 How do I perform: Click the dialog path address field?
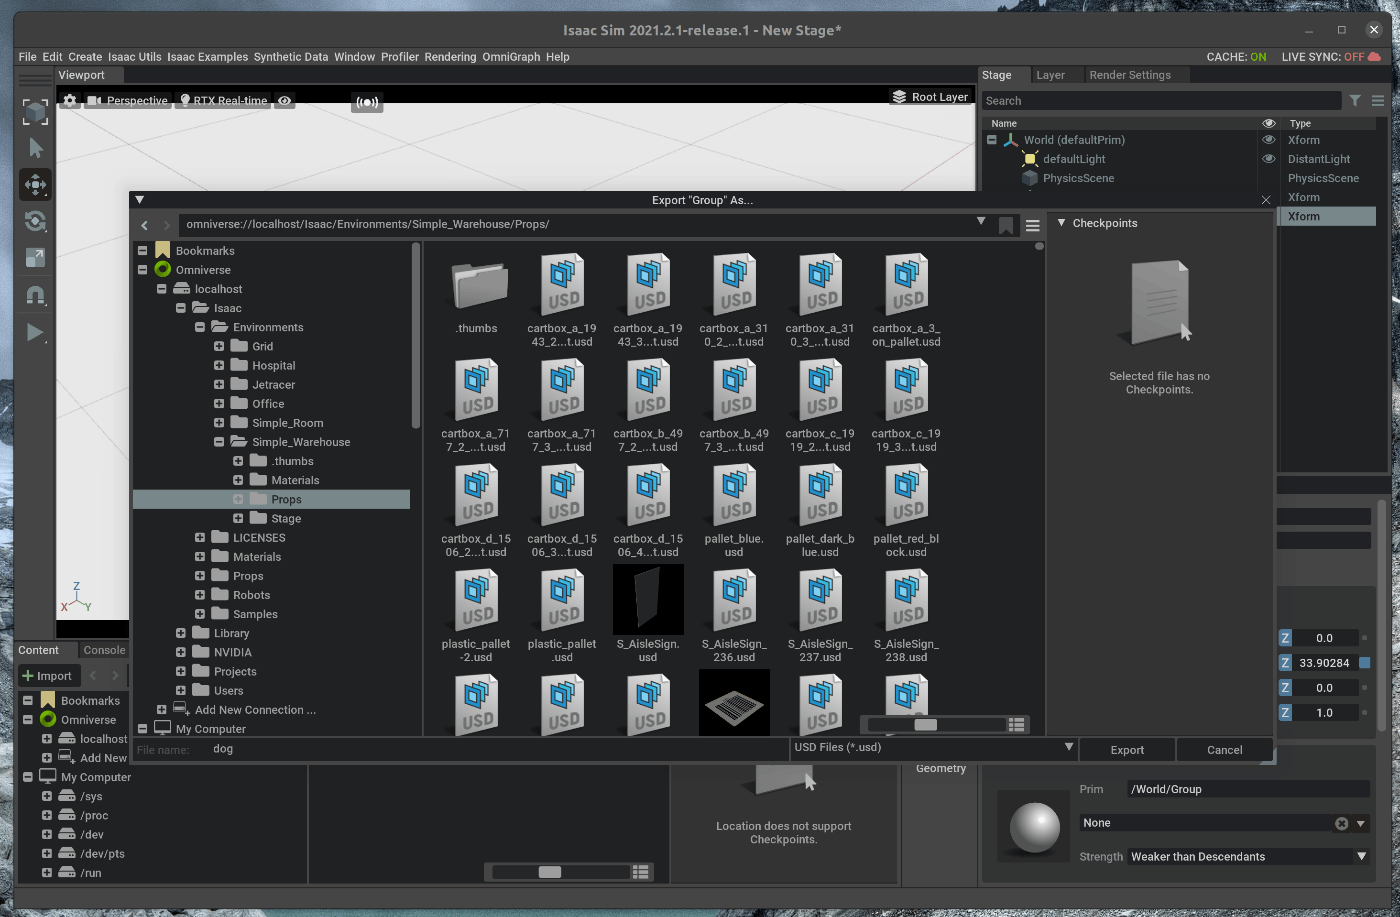pos(575,224)
